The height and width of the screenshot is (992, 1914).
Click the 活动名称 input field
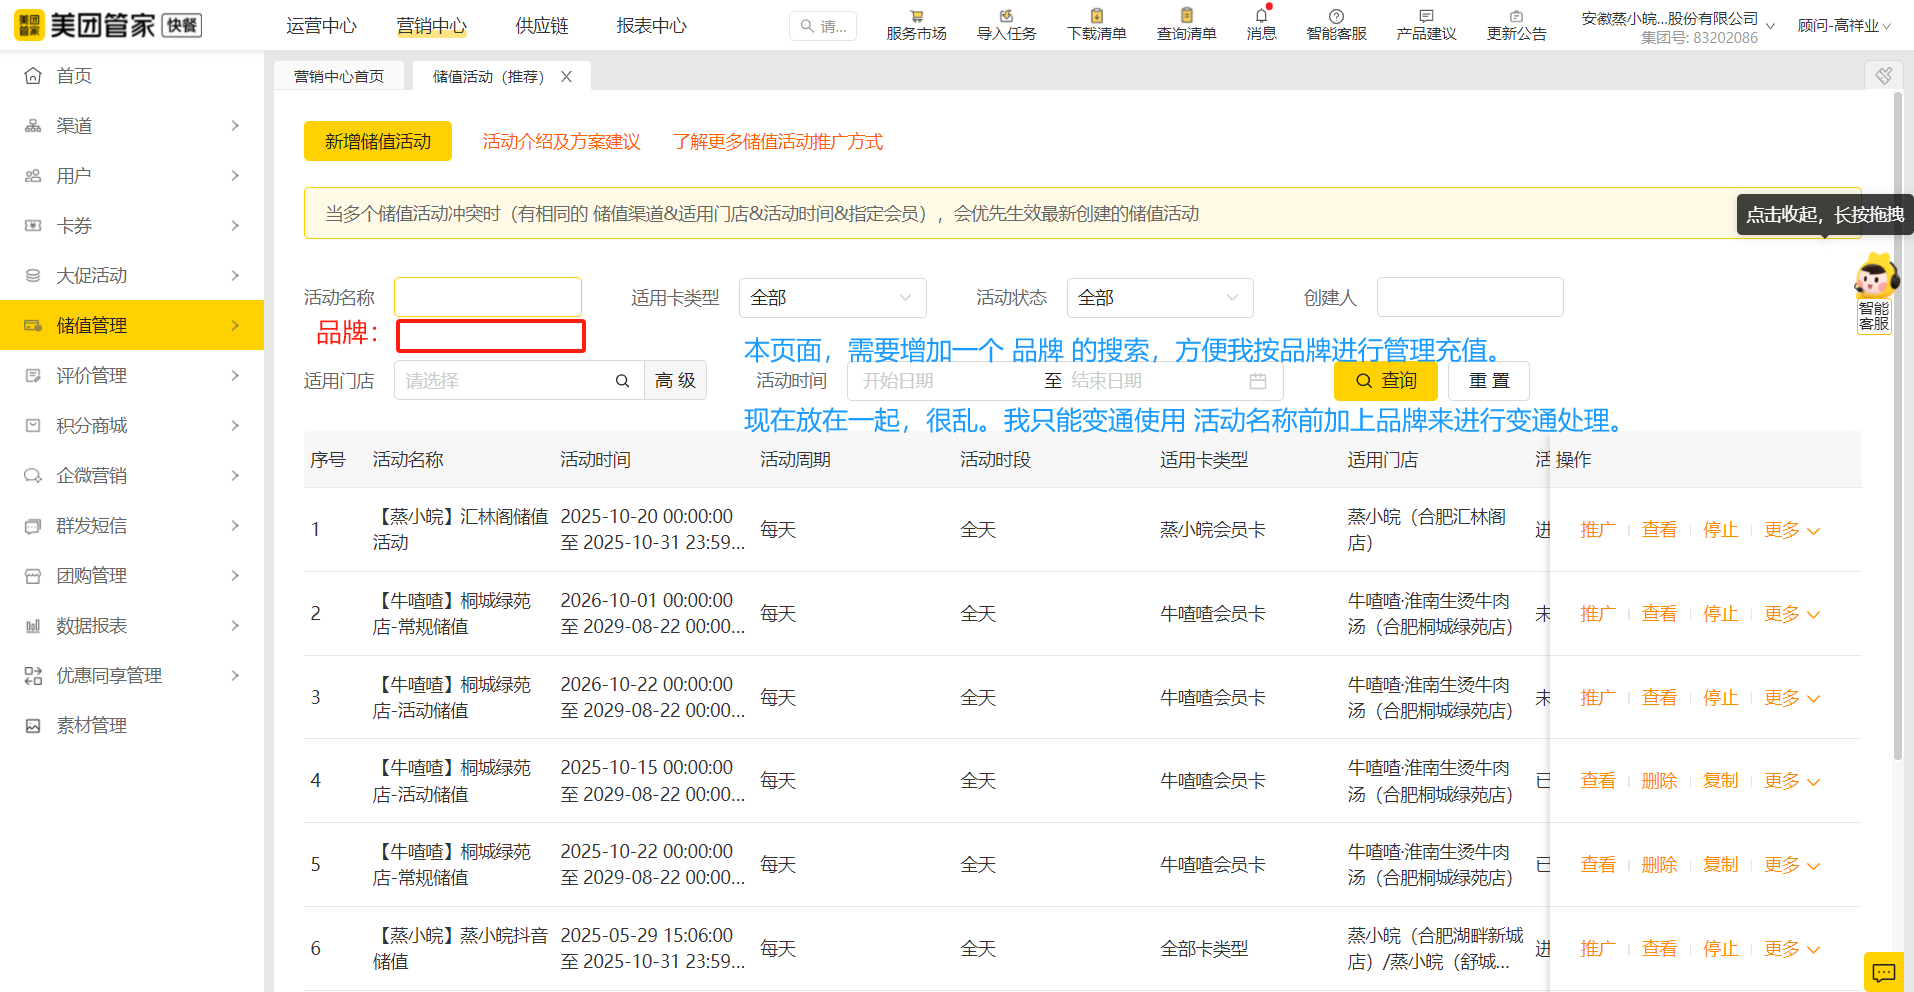tap(488, 298)
